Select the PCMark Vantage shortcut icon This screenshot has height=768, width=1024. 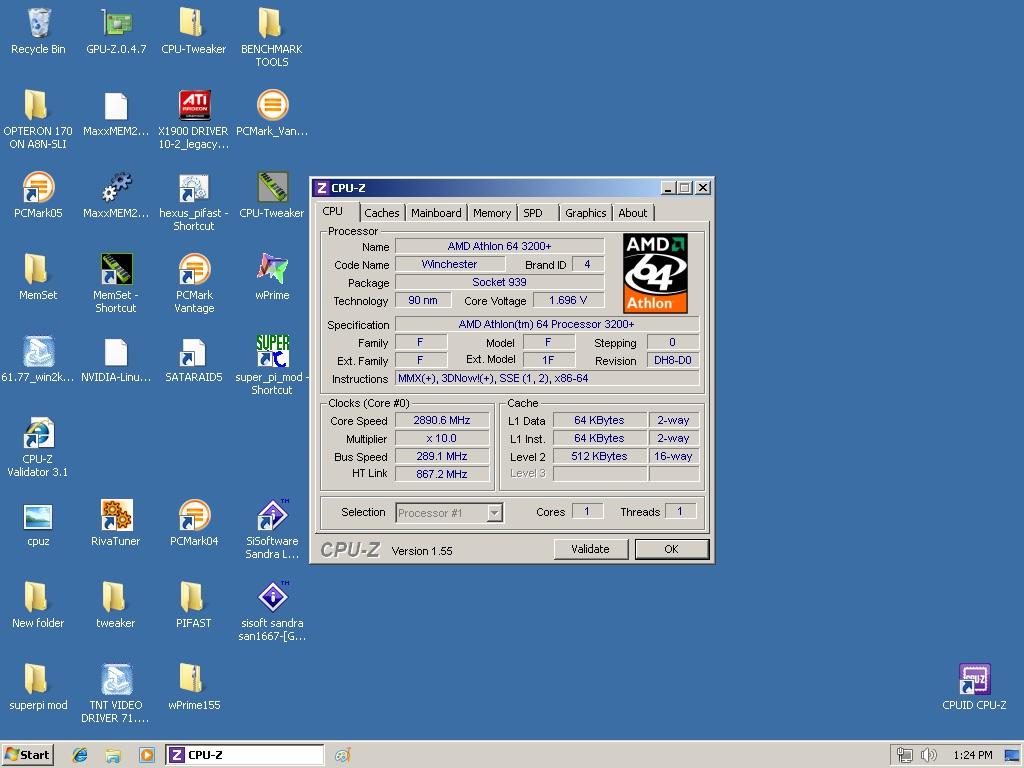point(194,270)
